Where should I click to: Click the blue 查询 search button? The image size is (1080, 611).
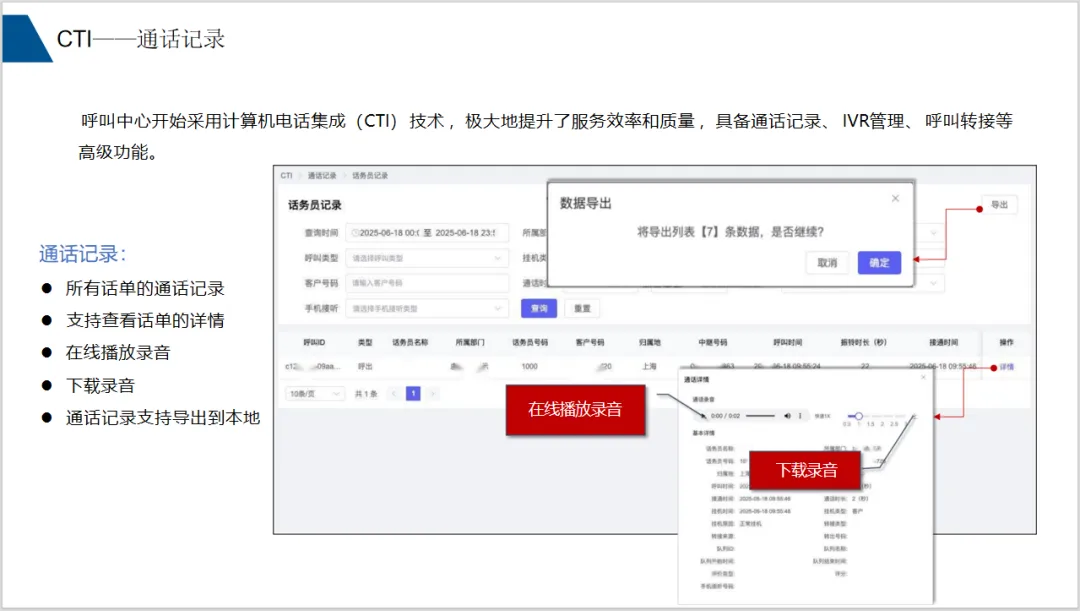[539, 309]
